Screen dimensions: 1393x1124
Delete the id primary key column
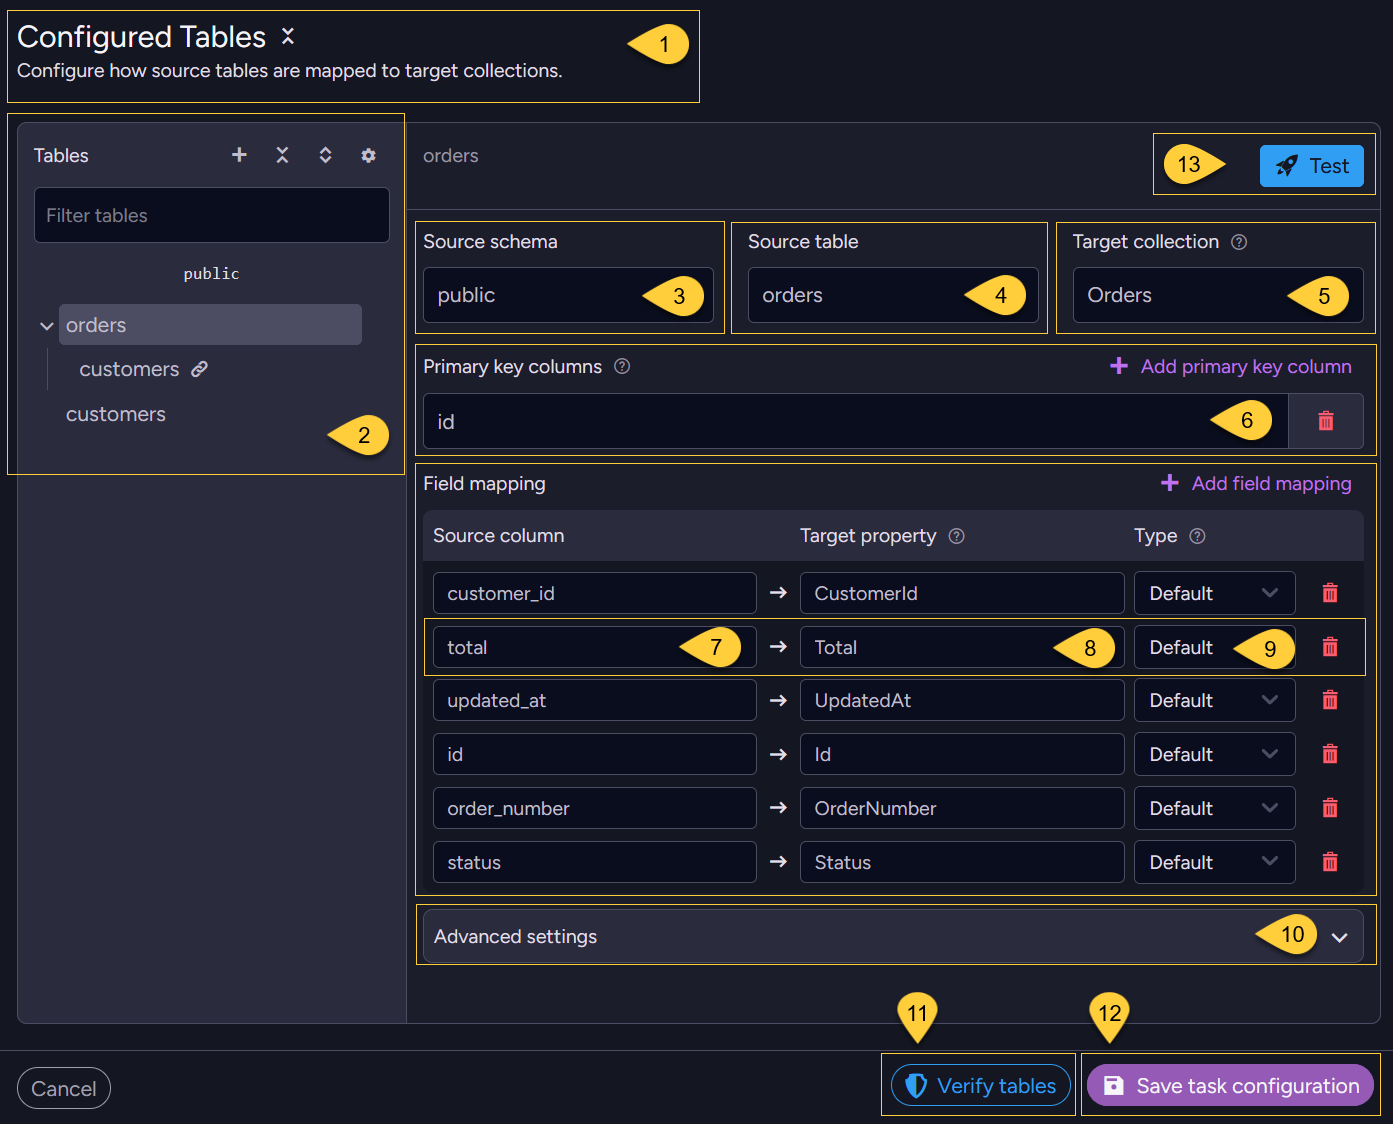click(x=1326, y=421)
